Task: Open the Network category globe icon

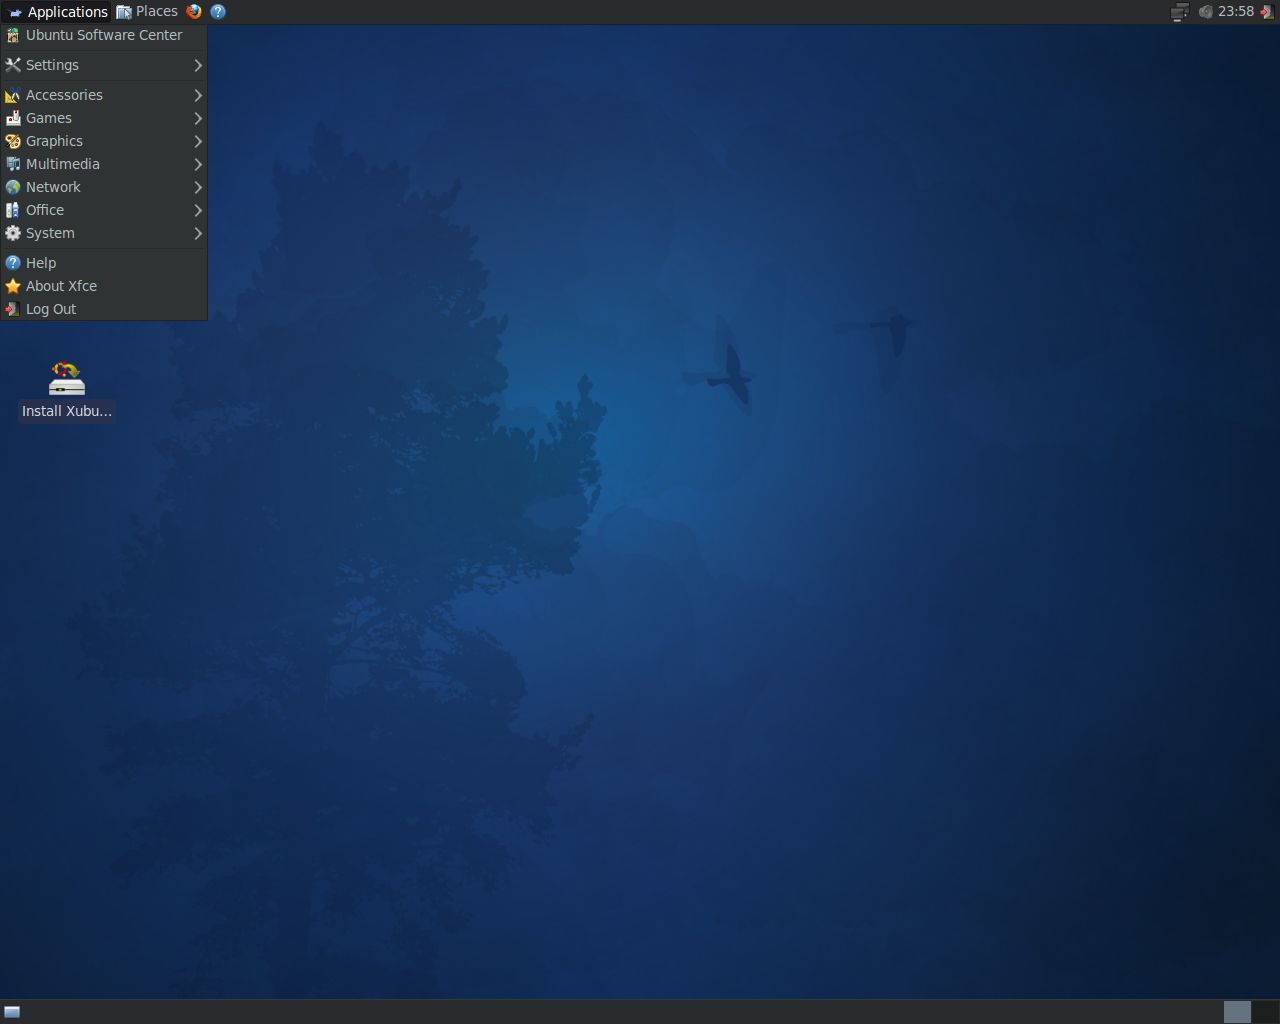Action: [13, 187]
